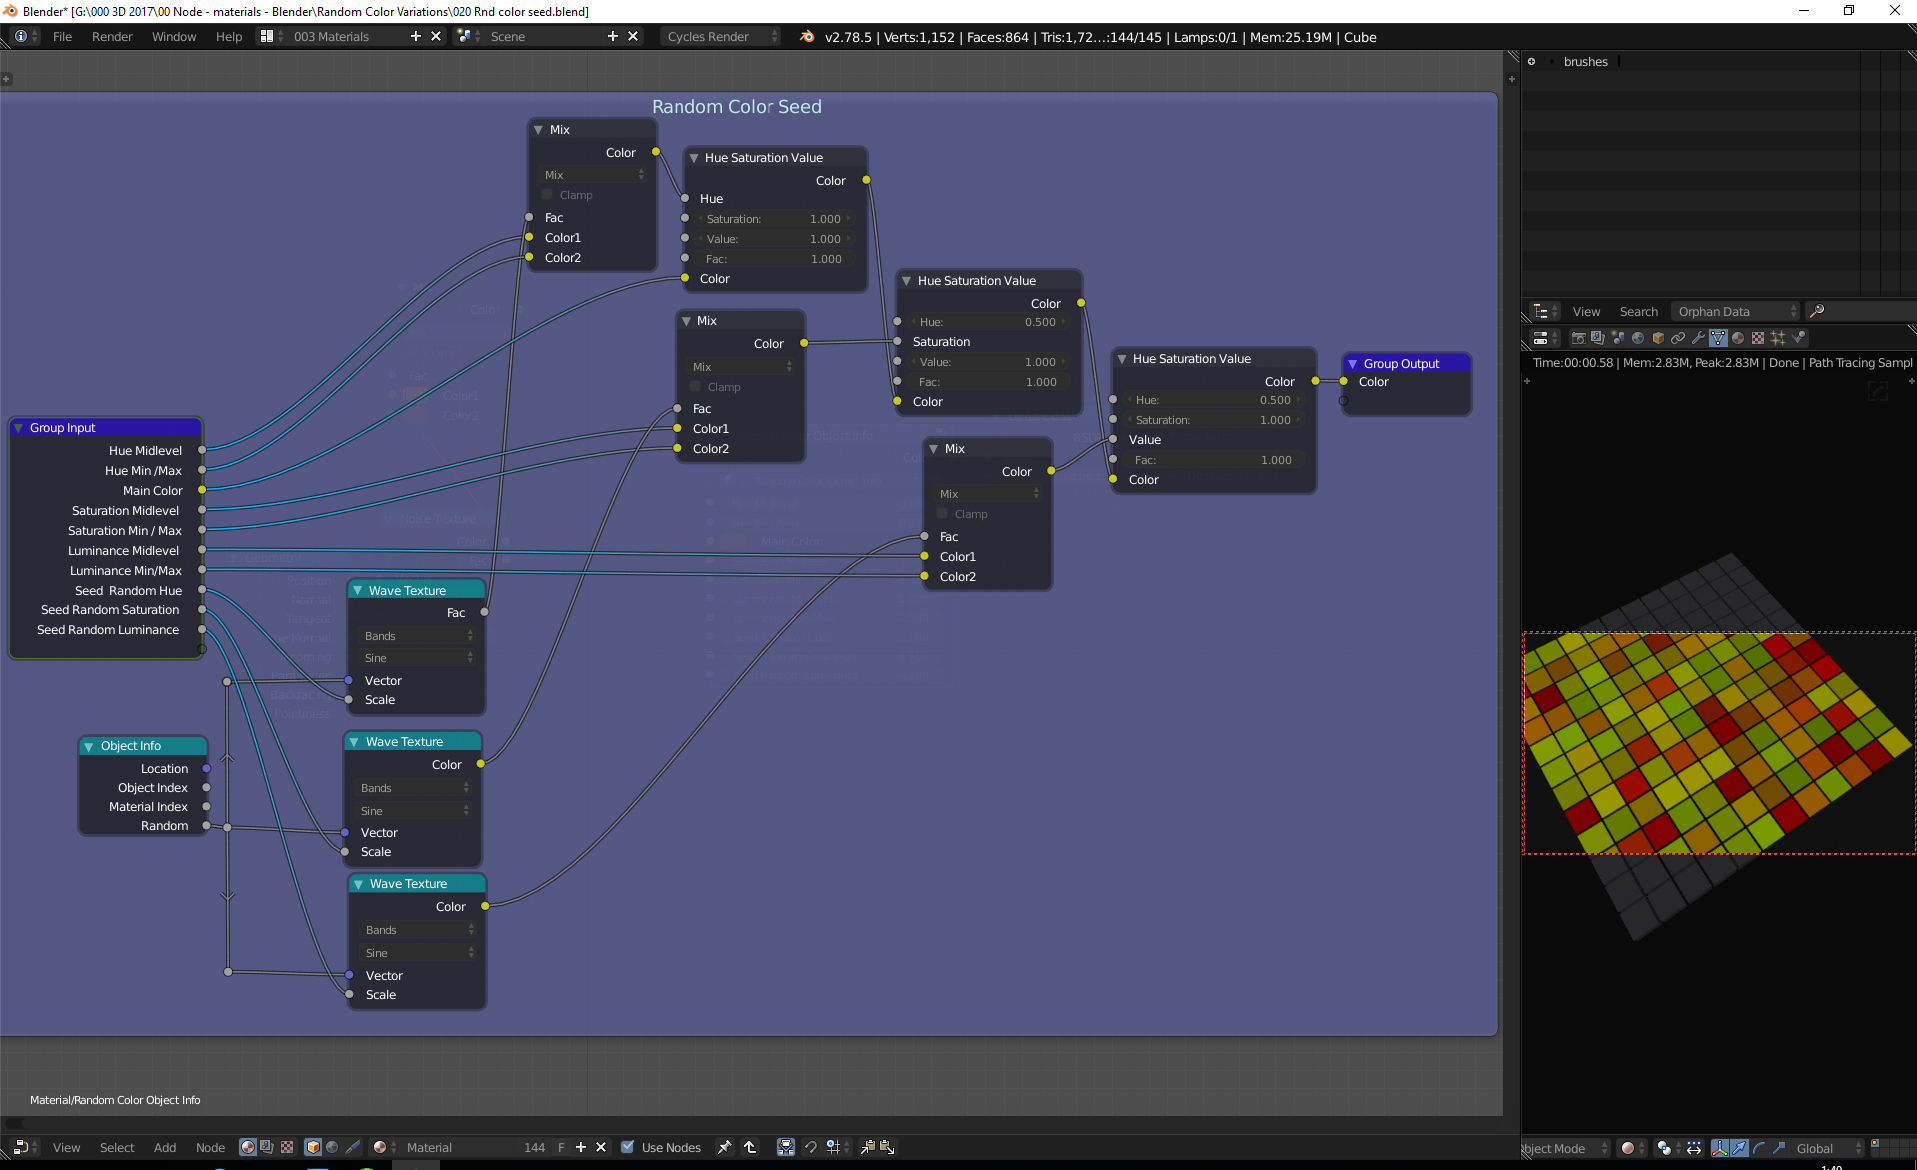Open the Cycles Render engine dropdown
Screen dimensions: 1917x1170
720,37
